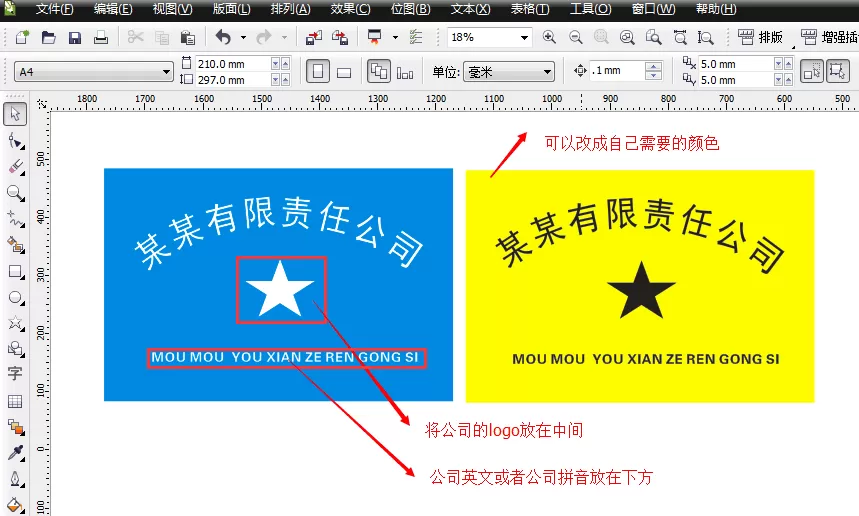Select the Pick tool arrow in toolbox
This screenshot has width=859, height=516.
[15, 114]
